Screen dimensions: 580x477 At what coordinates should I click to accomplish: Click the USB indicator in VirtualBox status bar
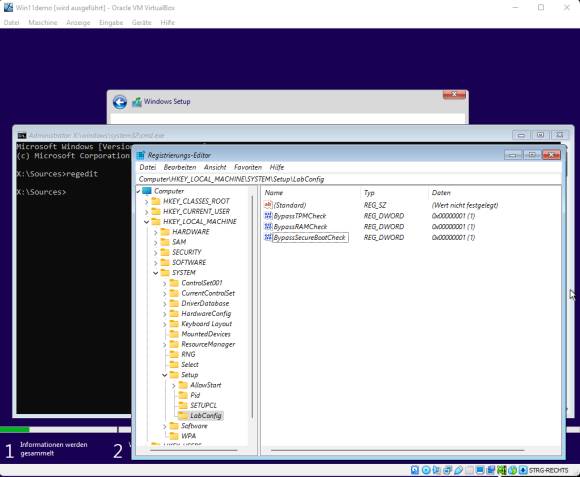point(458,470)
